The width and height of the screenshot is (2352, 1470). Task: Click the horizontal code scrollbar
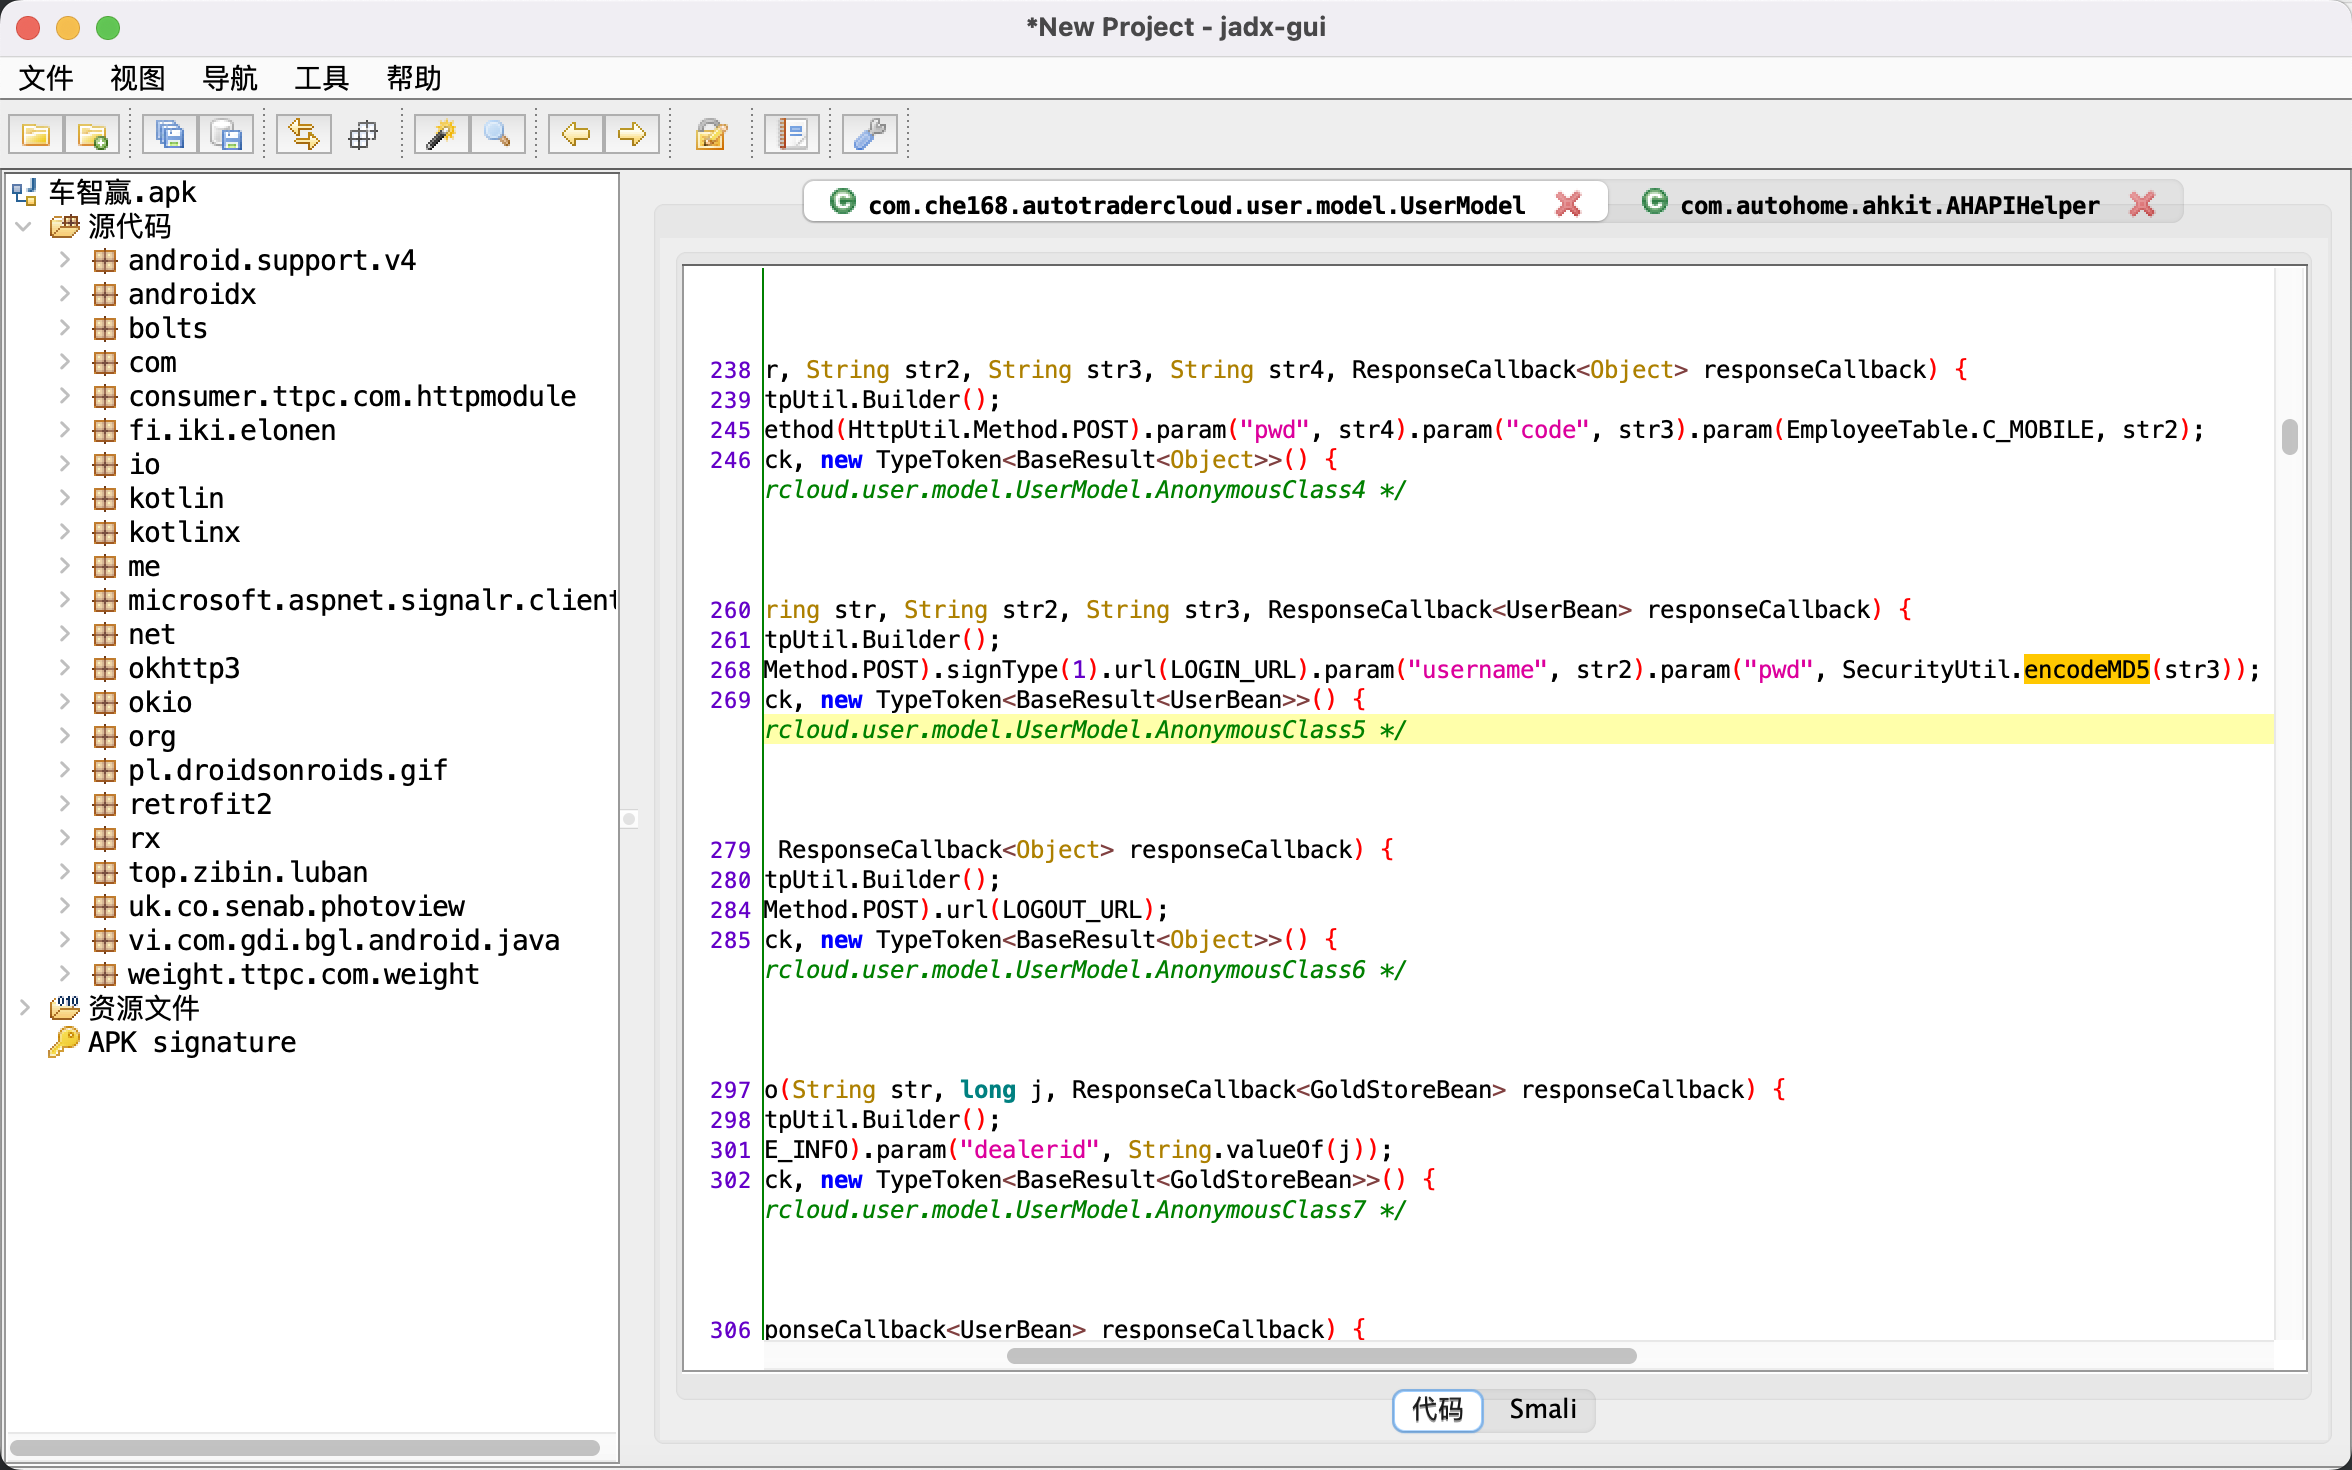point(1320,1356)
